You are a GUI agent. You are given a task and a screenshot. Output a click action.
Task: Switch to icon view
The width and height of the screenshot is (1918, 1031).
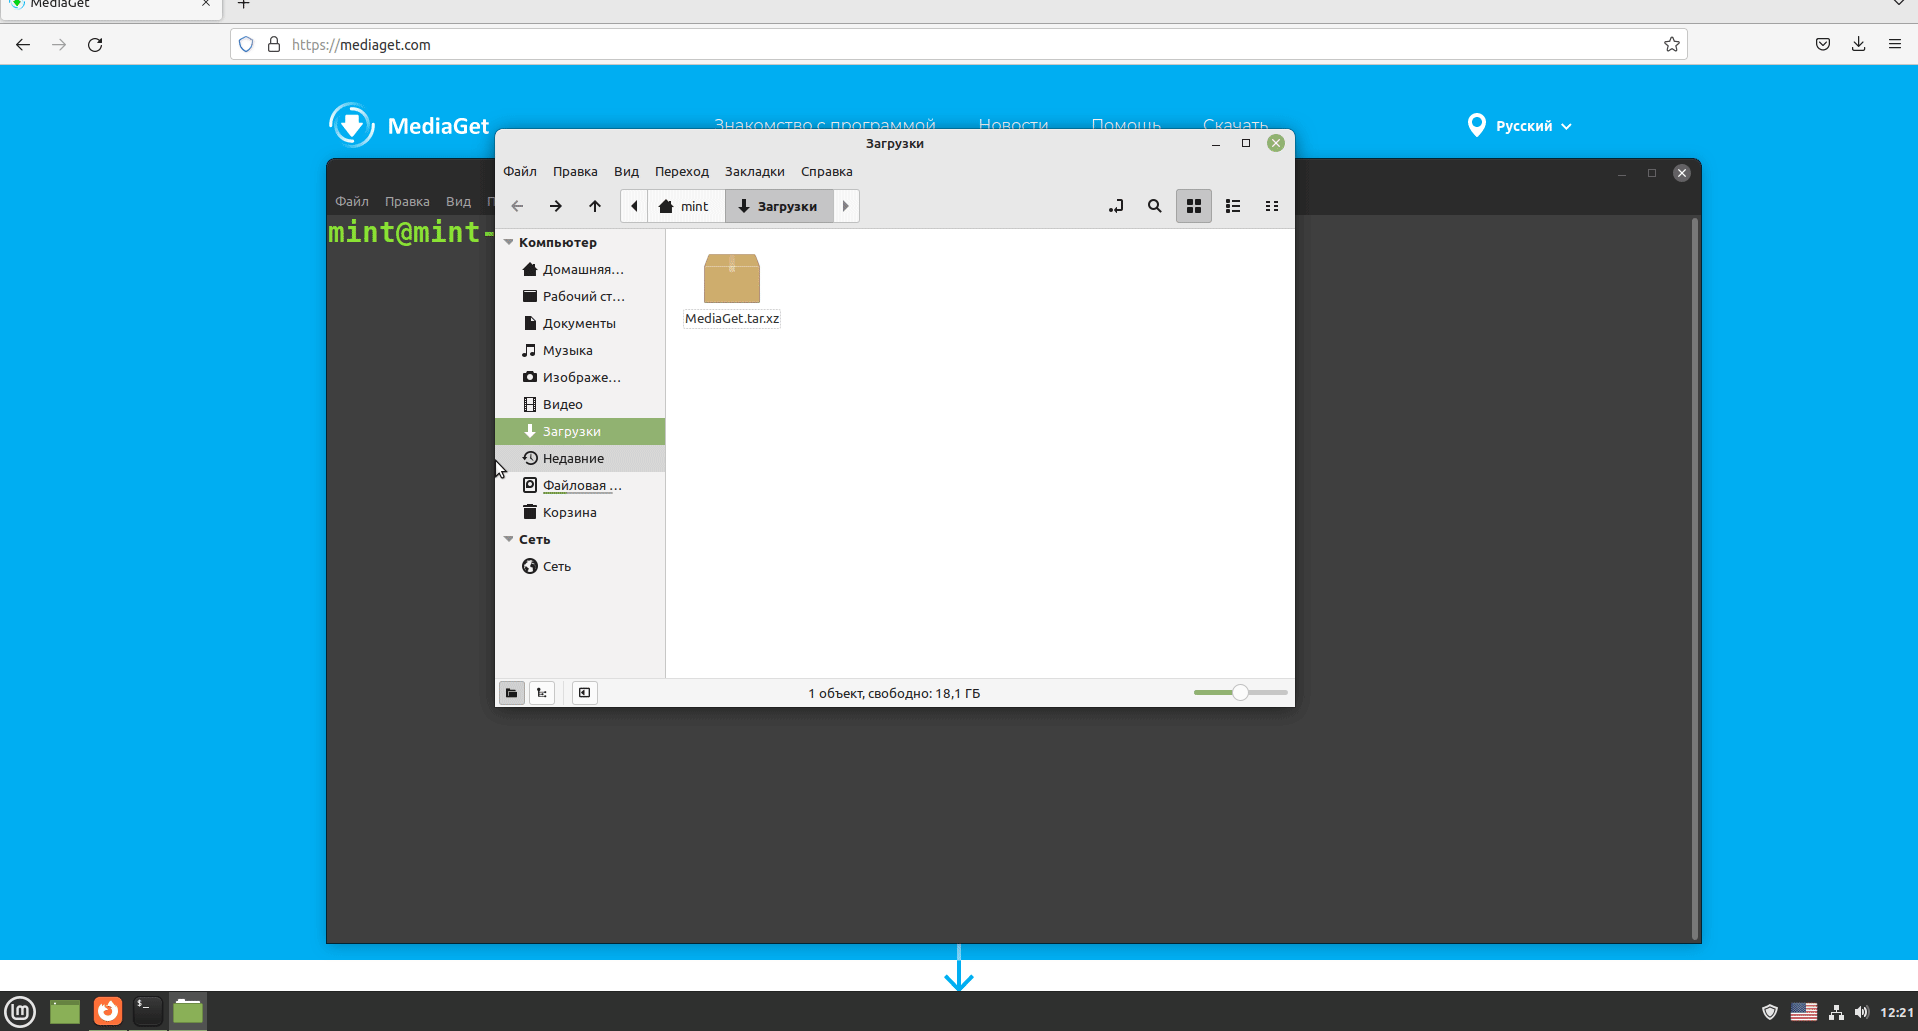coord(1194,206)
